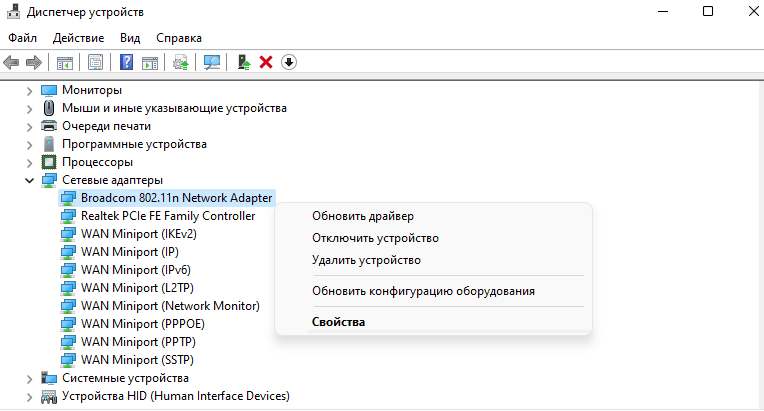The image size is (764, 411).
Task: Click the Системные устройства folder icon
Action: point(49,378)
